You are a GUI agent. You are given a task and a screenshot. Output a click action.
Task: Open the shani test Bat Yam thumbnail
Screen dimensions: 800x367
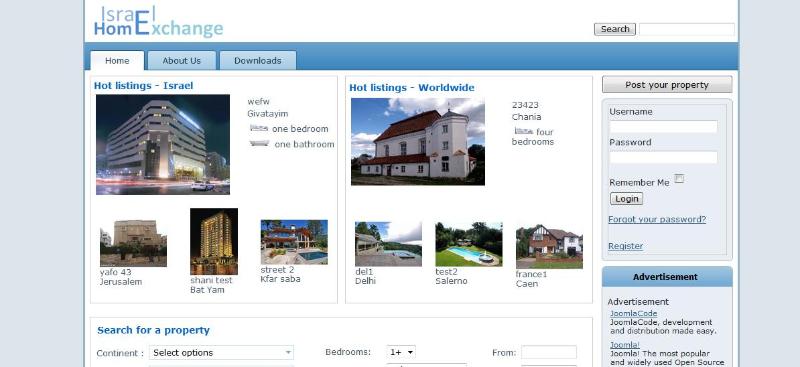(x=214, y=241)
